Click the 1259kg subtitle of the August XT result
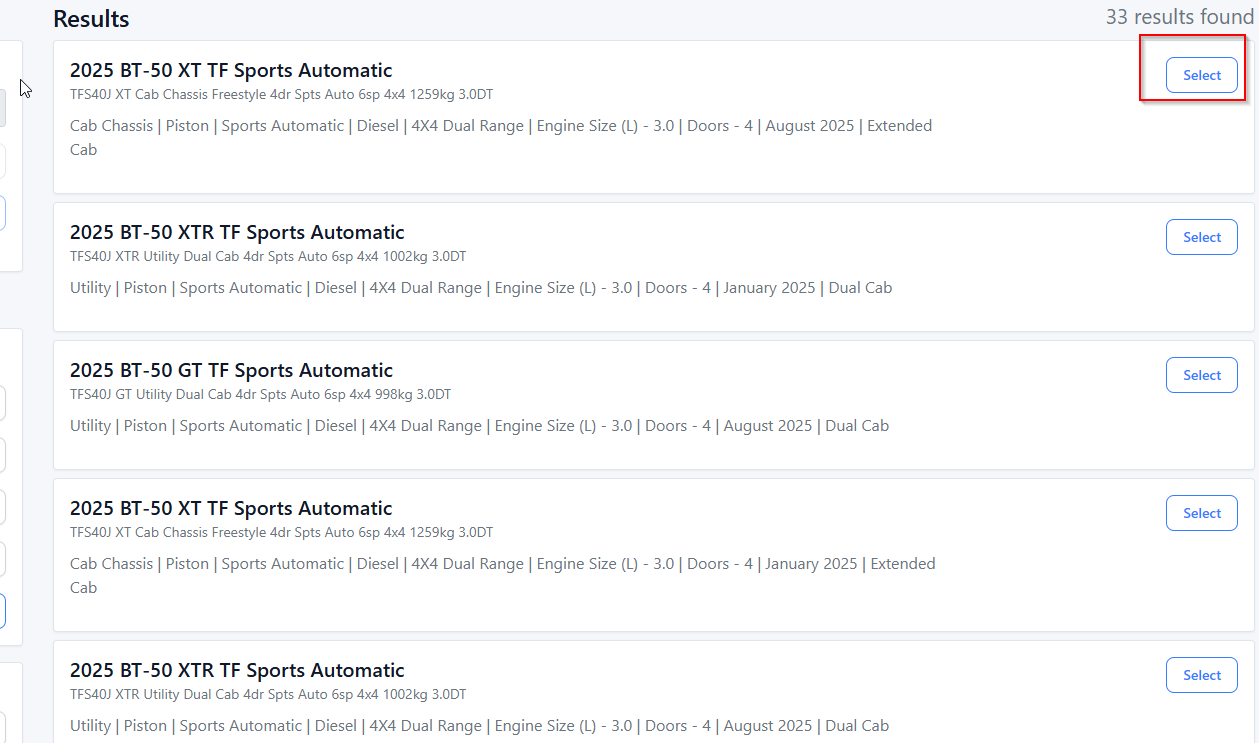The height and width of the screenshot is (743, 1259). [281, 94]
